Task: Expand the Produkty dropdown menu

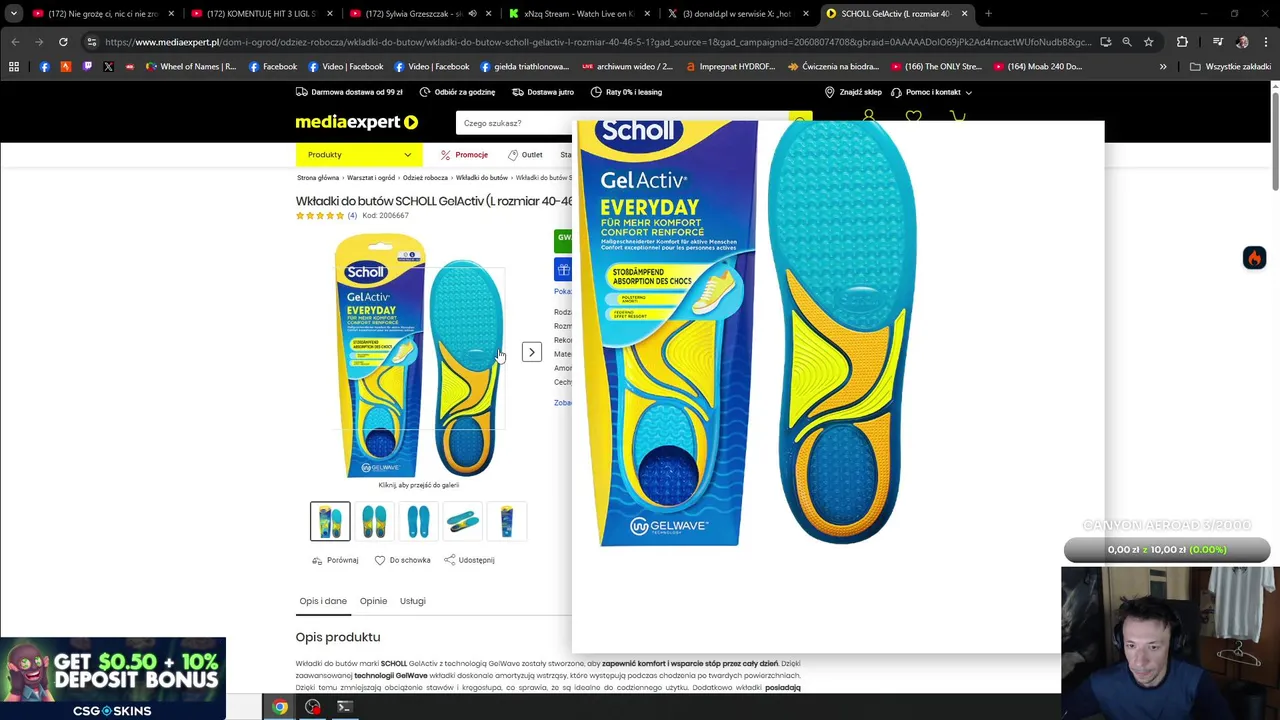Action: tap(359, 155)
